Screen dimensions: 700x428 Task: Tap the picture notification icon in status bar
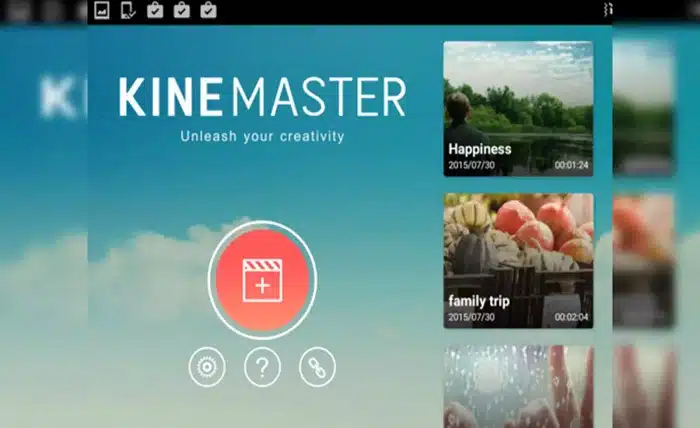(102, 10)
